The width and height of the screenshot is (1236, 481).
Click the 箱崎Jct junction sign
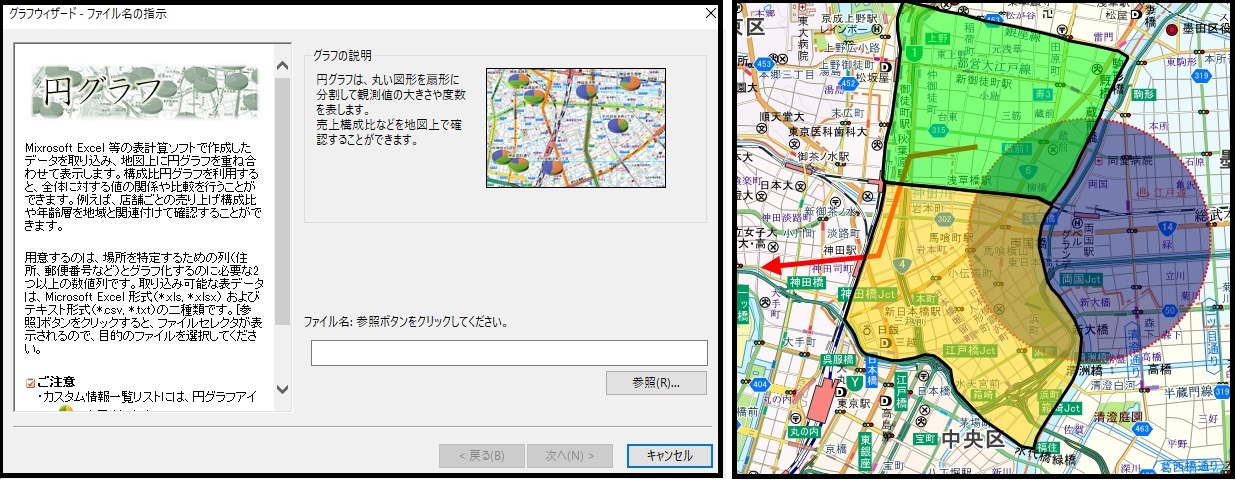(1061, 408)
